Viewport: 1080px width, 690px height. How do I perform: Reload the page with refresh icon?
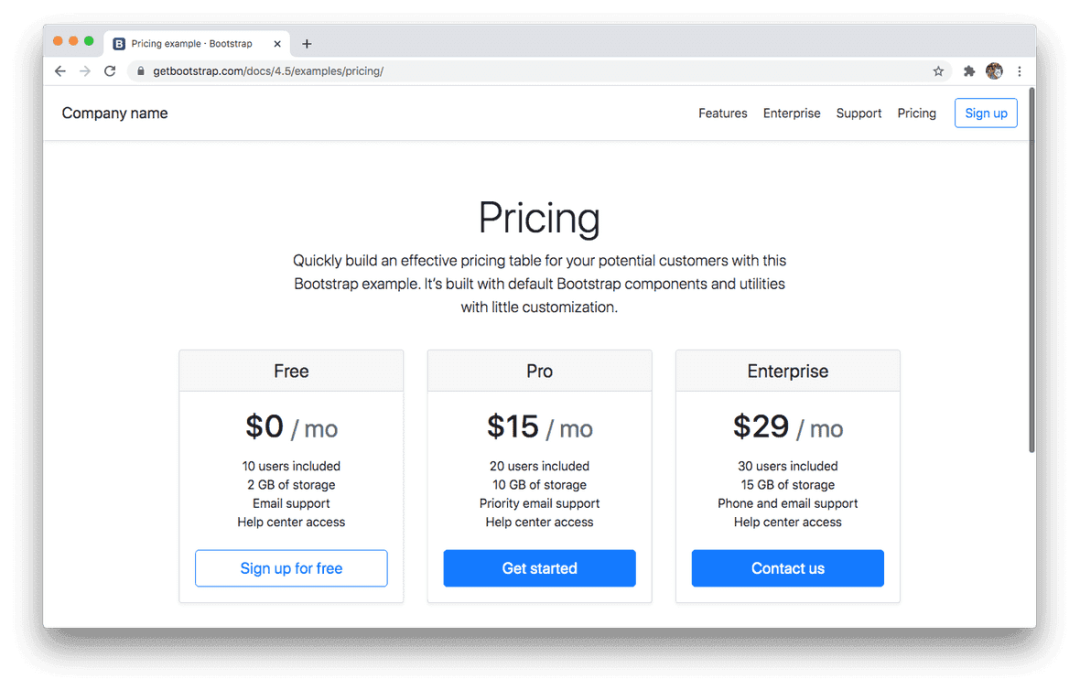[x=110, y=71]
